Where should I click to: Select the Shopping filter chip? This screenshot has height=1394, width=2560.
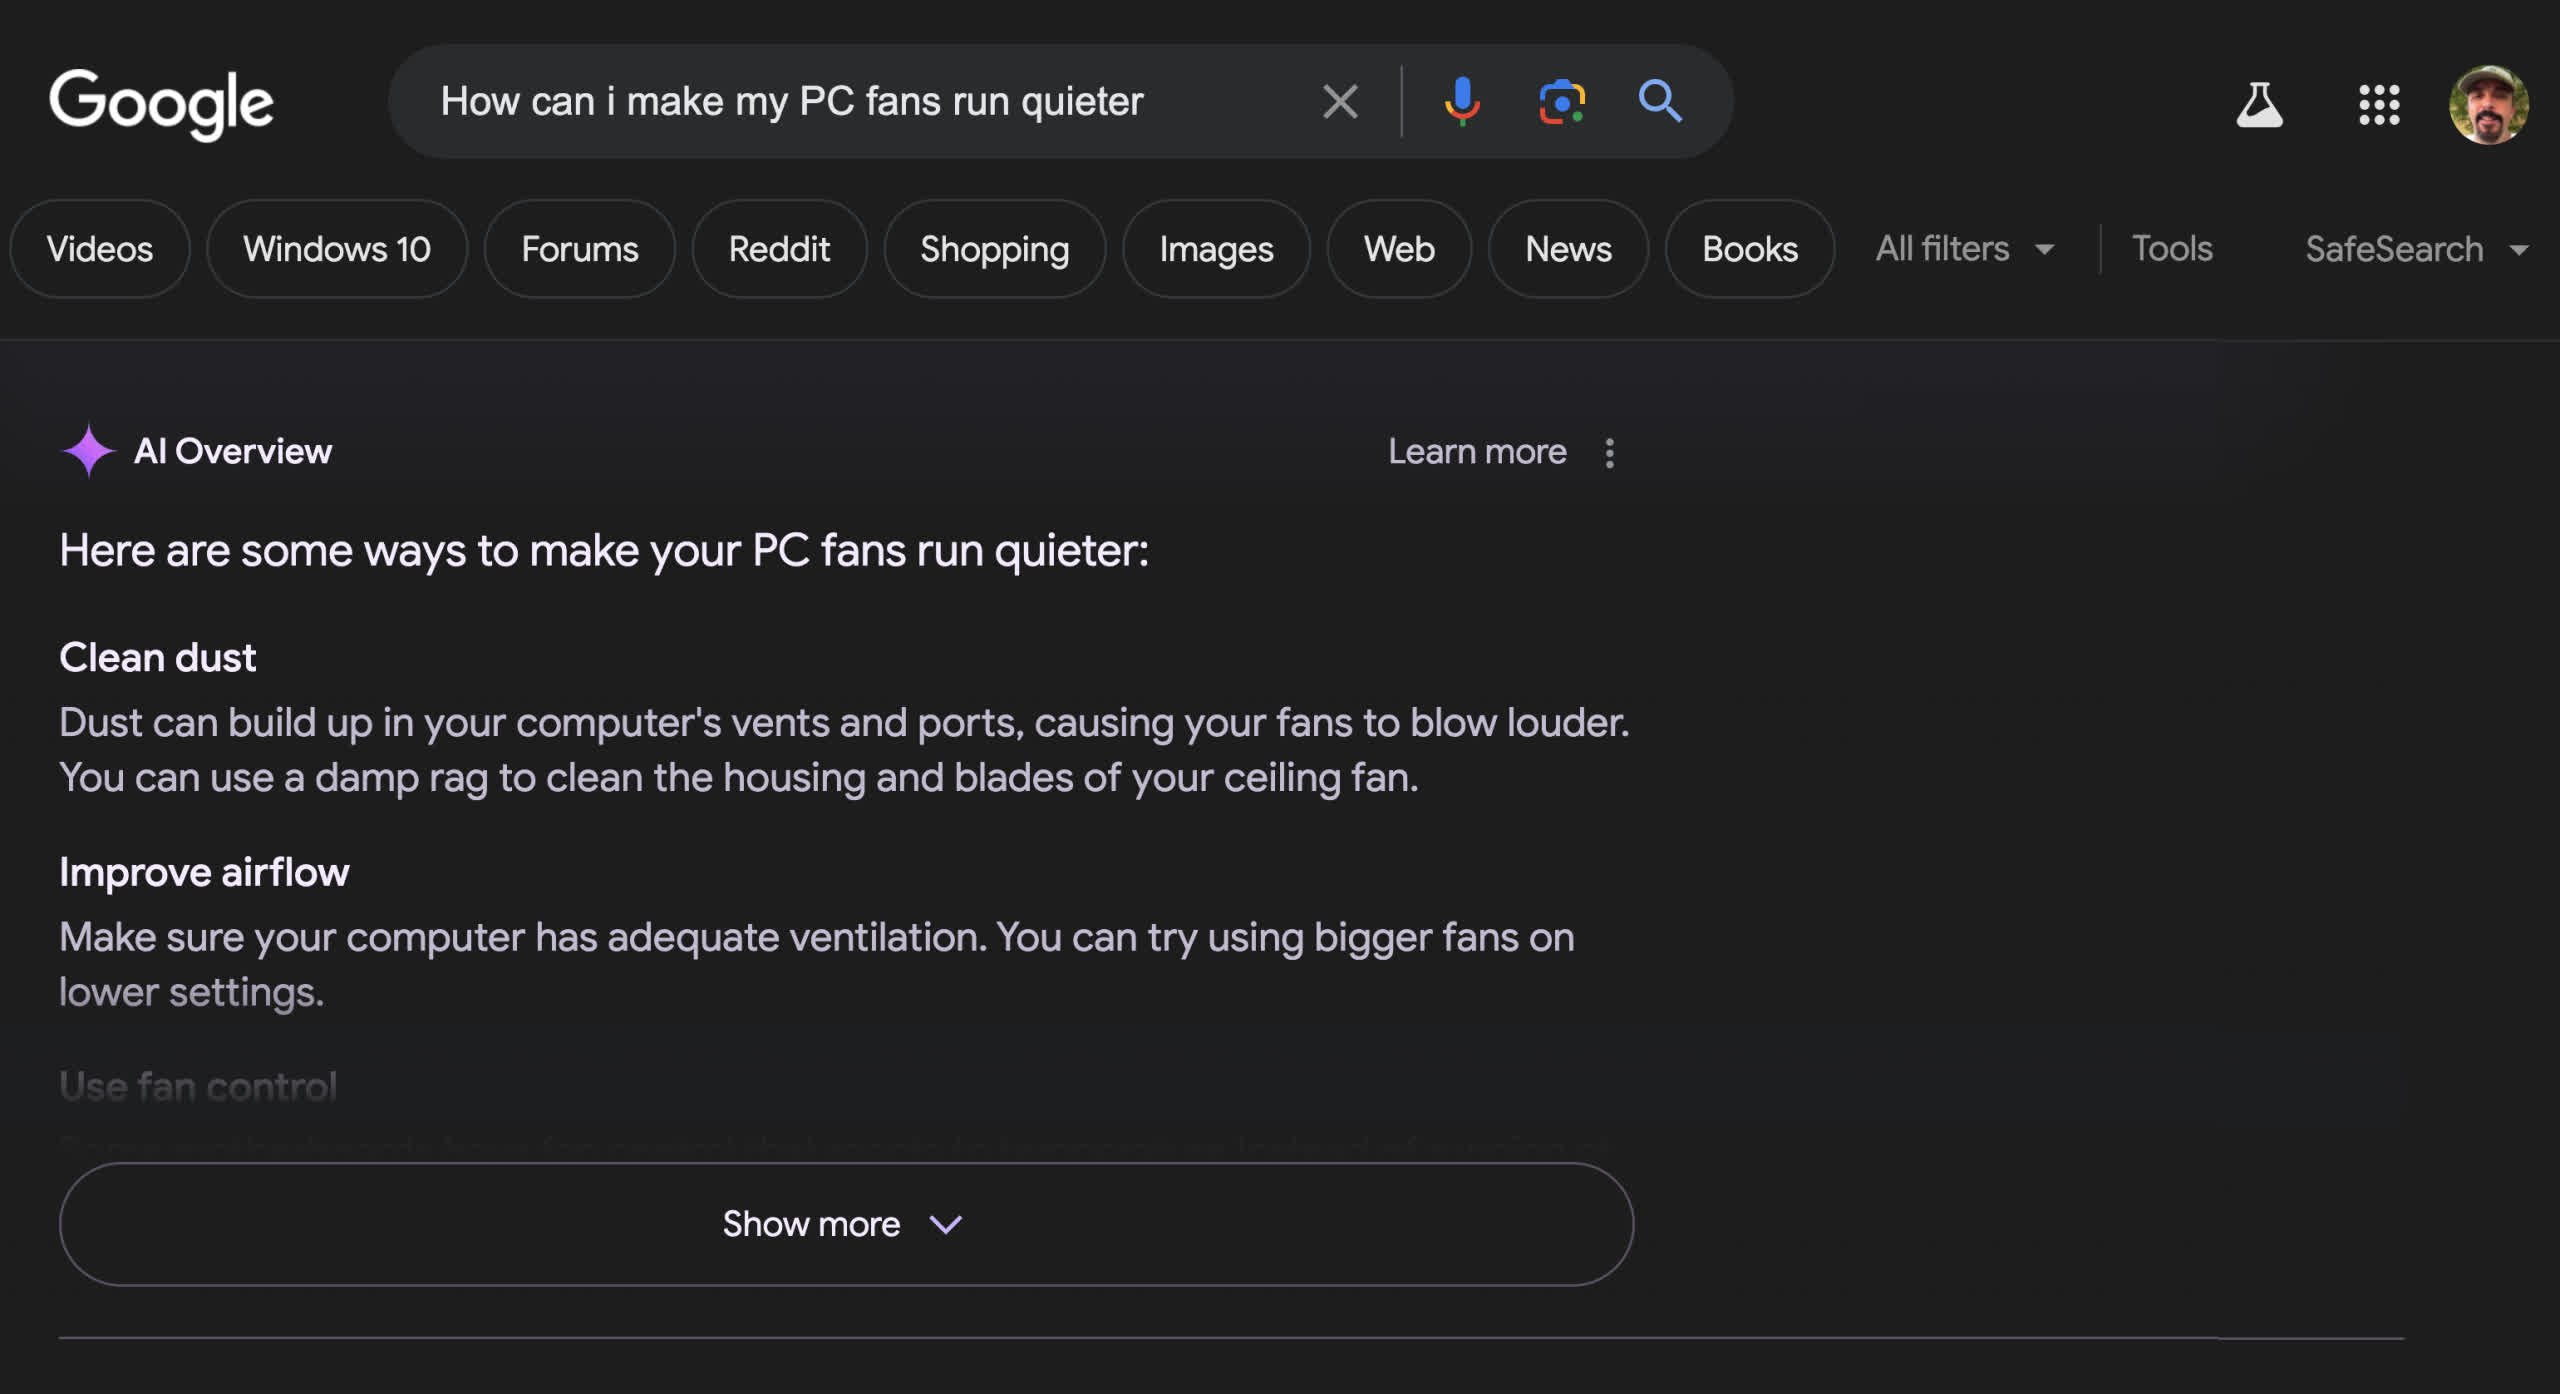994,248
